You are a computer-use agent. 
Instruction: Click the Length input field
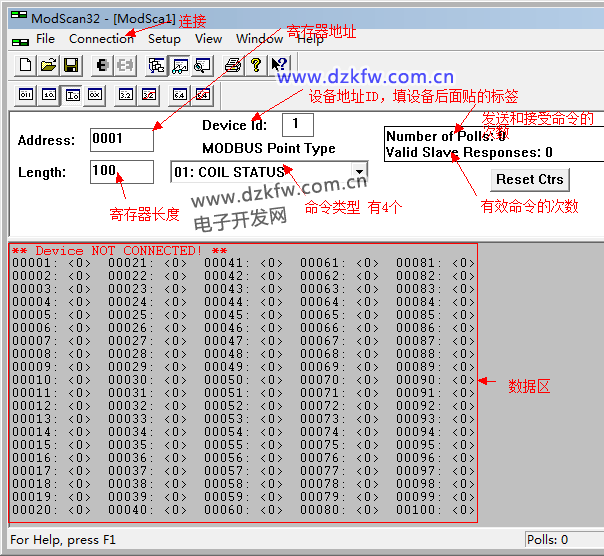click(121, 172)
